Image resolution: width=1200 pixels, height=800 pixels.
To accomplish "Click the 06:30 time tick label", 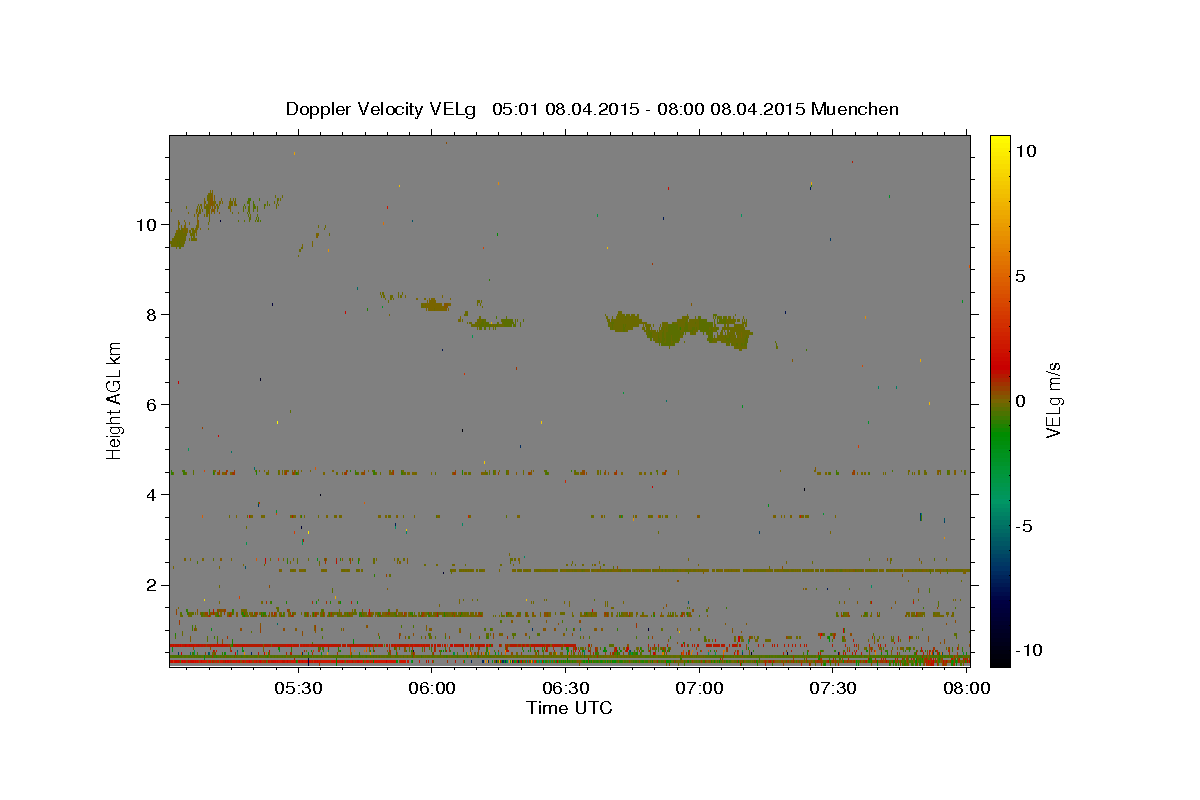I will click(x=566, y=688).
